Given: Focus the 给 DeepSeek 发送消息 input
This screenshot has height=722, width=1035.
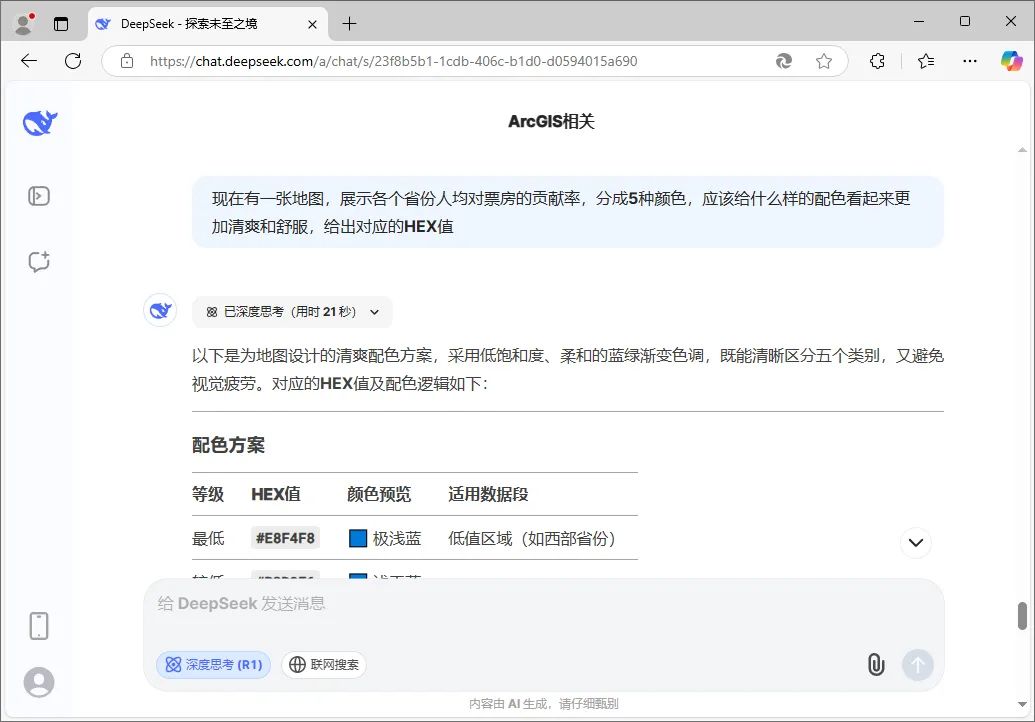Looking at the screenshot, I should (x=543, y=604).
